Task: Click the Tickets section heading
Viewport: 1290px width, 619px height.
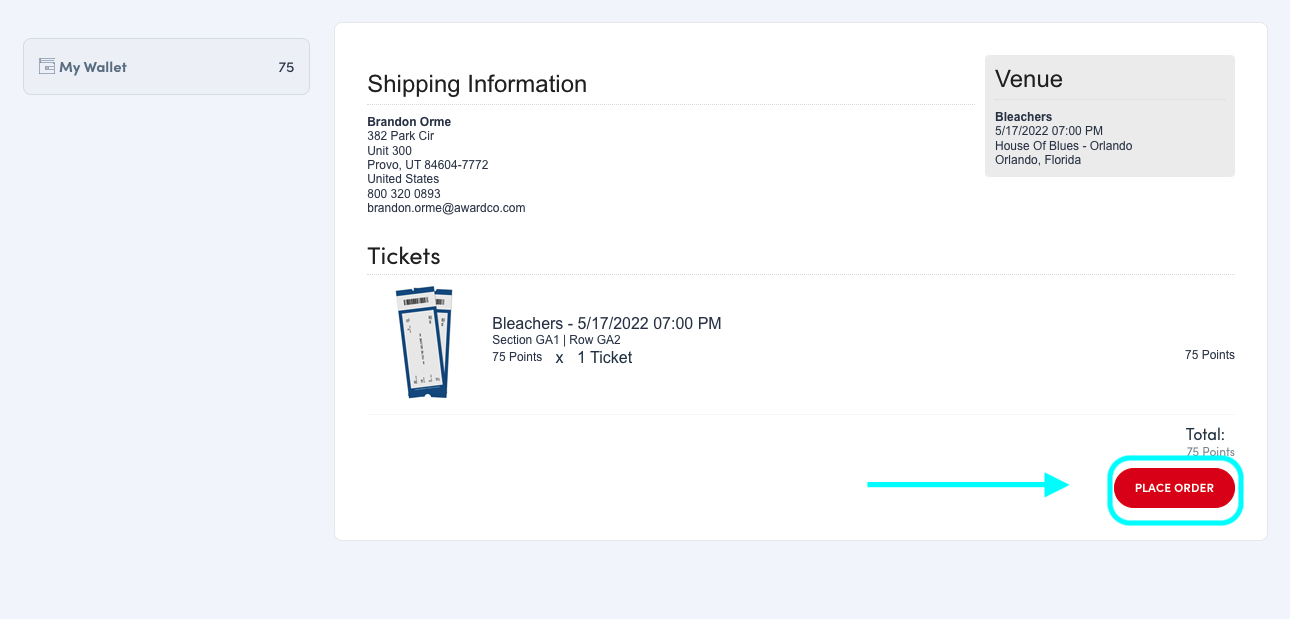Action: tap(403, 255)
